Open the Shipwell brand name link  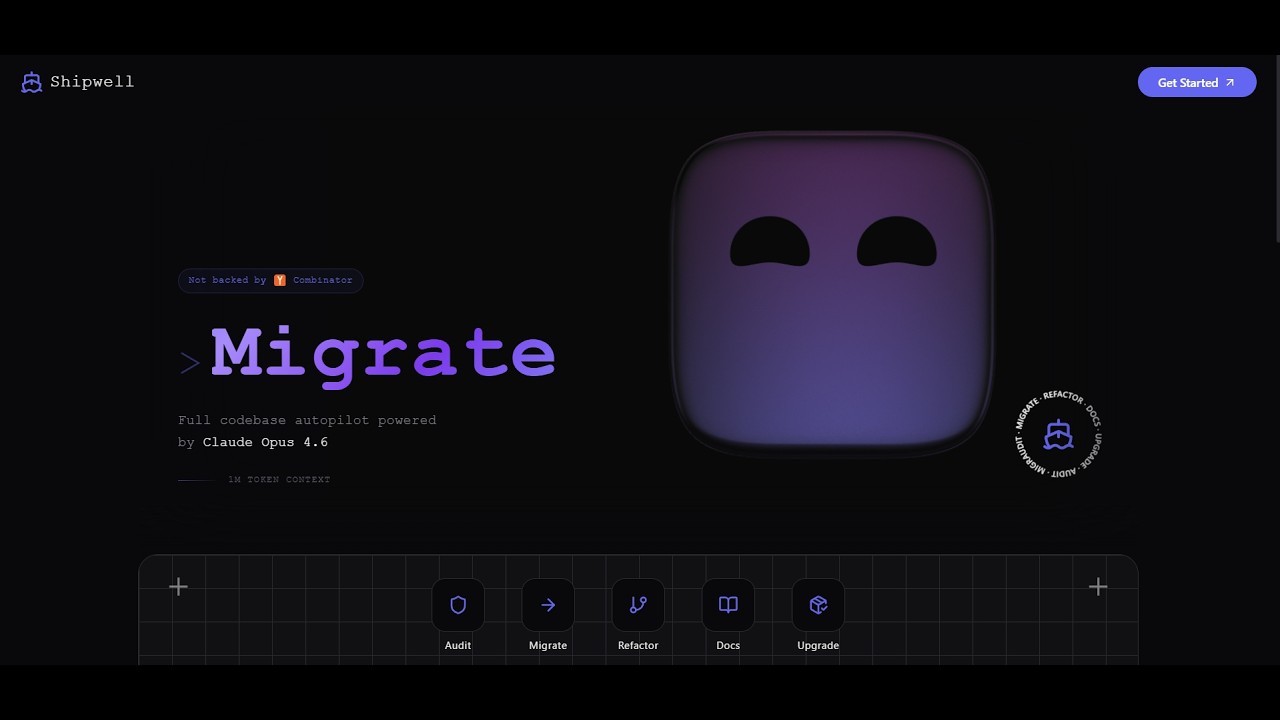(x=92, y=82)
